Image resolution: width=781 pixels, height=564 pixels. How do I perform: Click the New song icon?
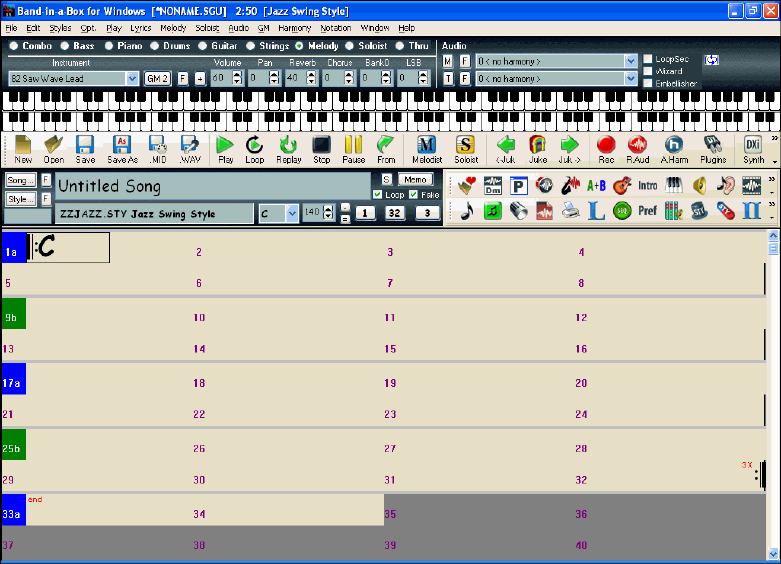click(x=23, y=149)
